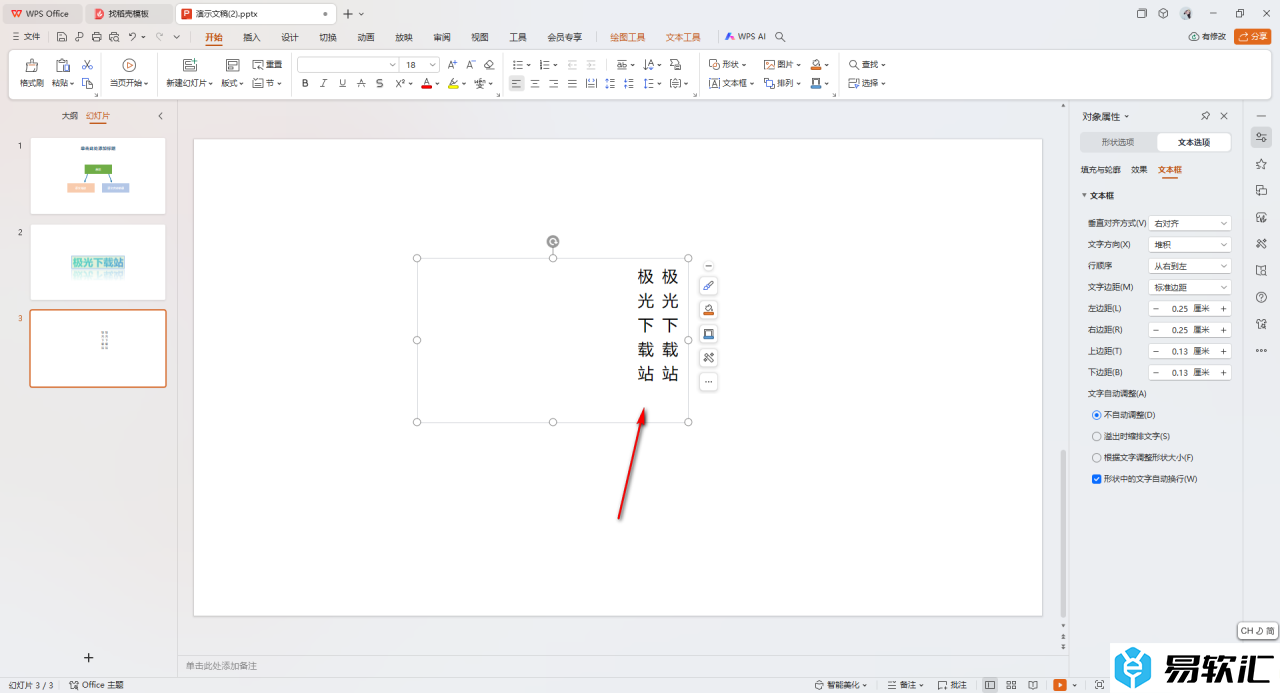
Task: Open the 设计 ribbon tab
Action: click(x=290, y=37)
